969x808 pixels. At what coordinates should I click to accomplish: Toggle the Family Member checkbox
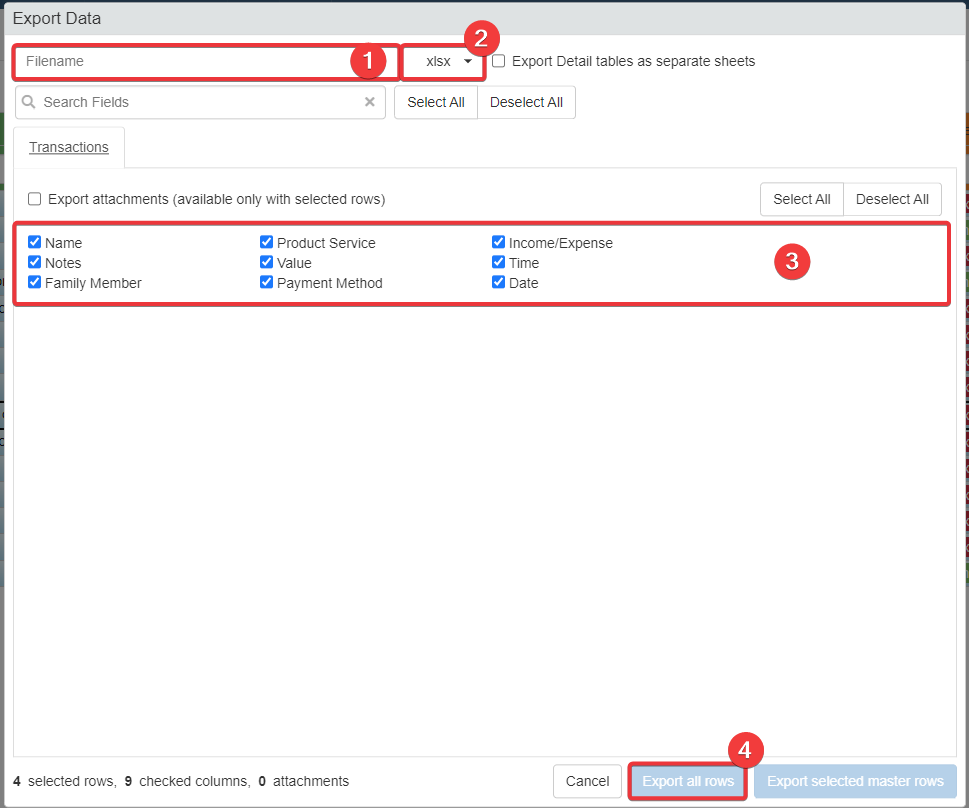pos(35,282)
